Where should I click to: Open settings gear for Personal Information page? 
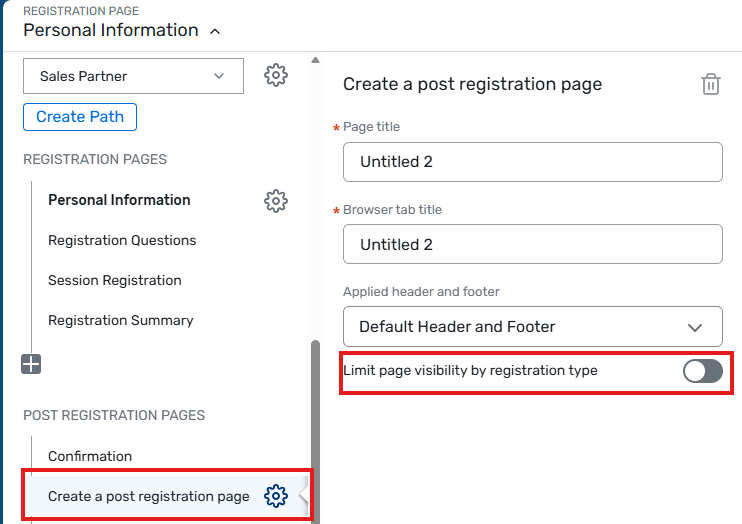(x=276, y=200)
